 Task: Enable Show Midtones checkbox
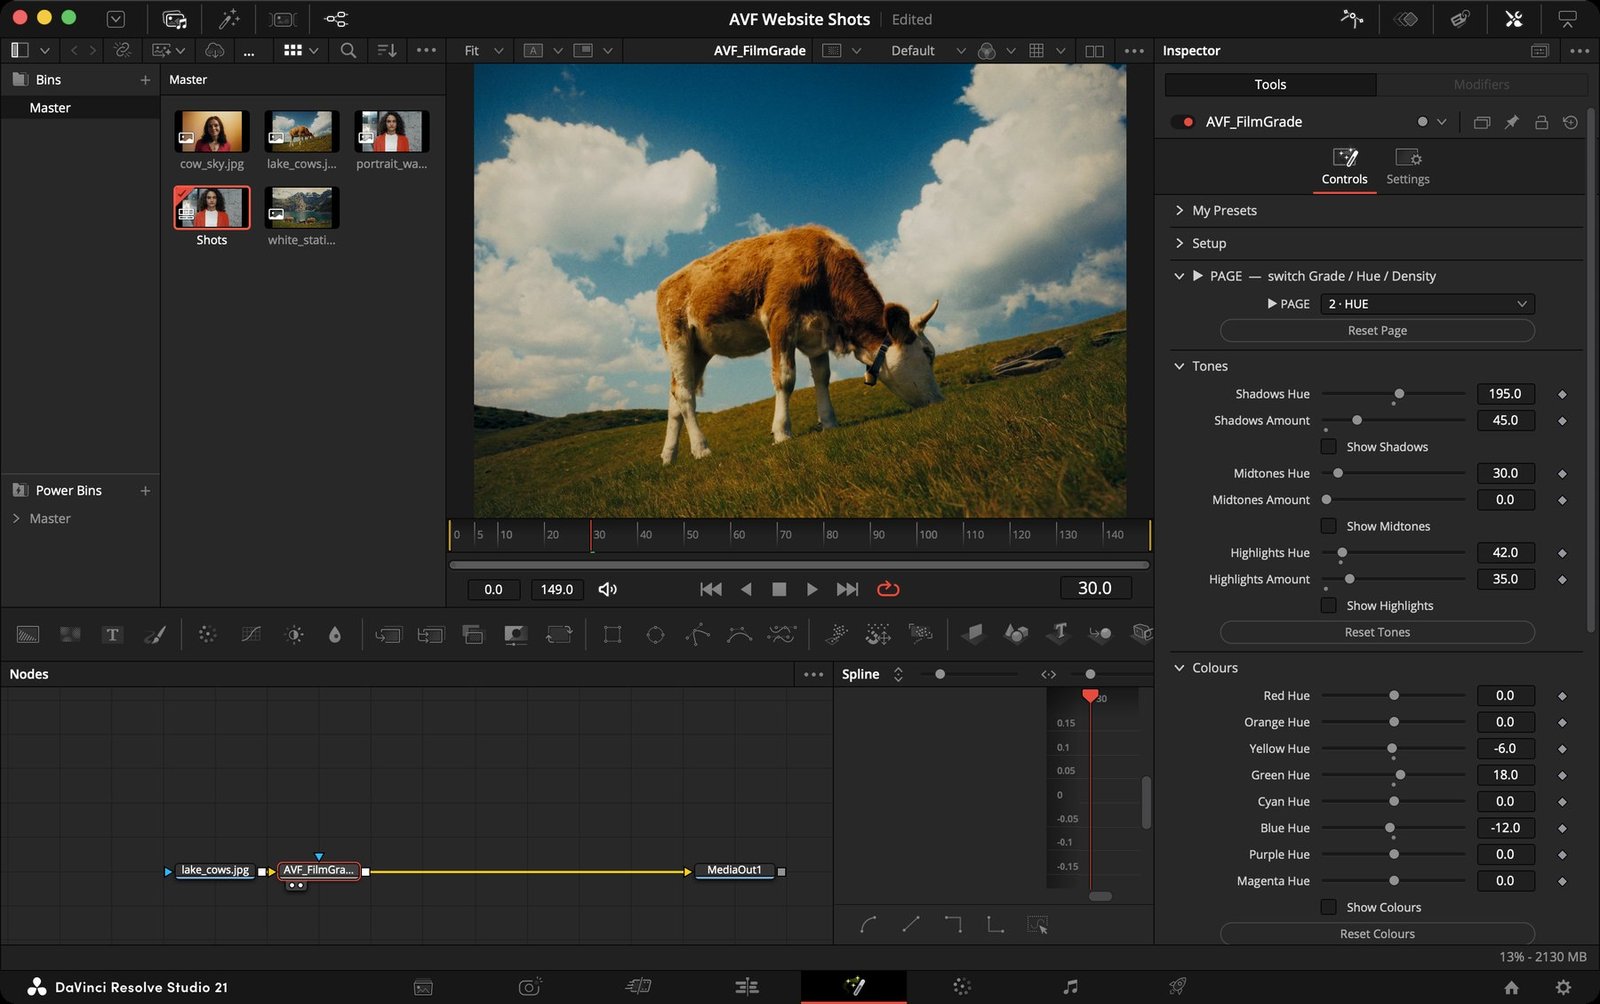click(x=1328, y=526)
